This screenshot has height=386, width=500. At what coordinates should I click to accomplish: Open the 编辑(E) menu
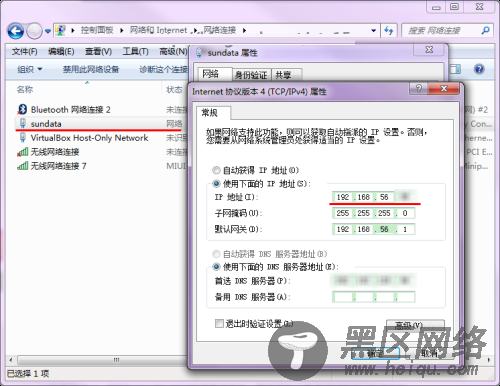coord(61,51)
